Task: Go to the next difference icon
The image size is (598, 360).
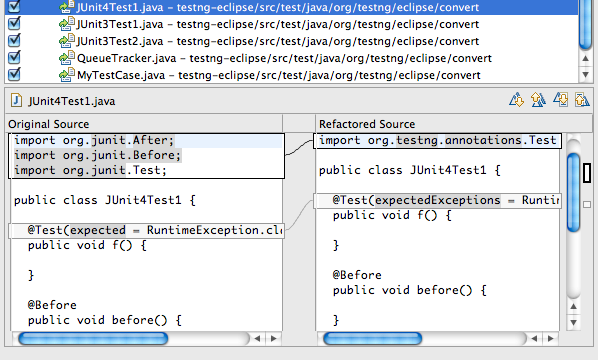Action: coord(516,100)
